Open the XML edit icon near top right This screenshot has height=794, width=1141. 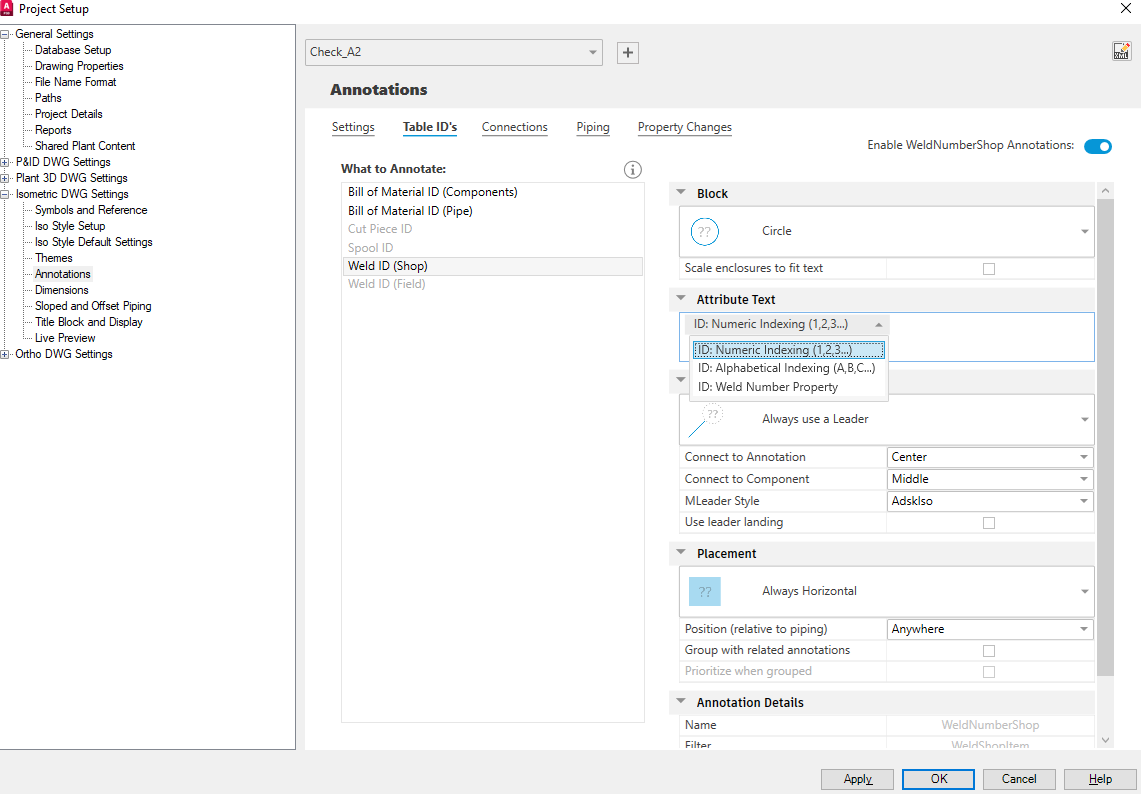pos(1122,50)
